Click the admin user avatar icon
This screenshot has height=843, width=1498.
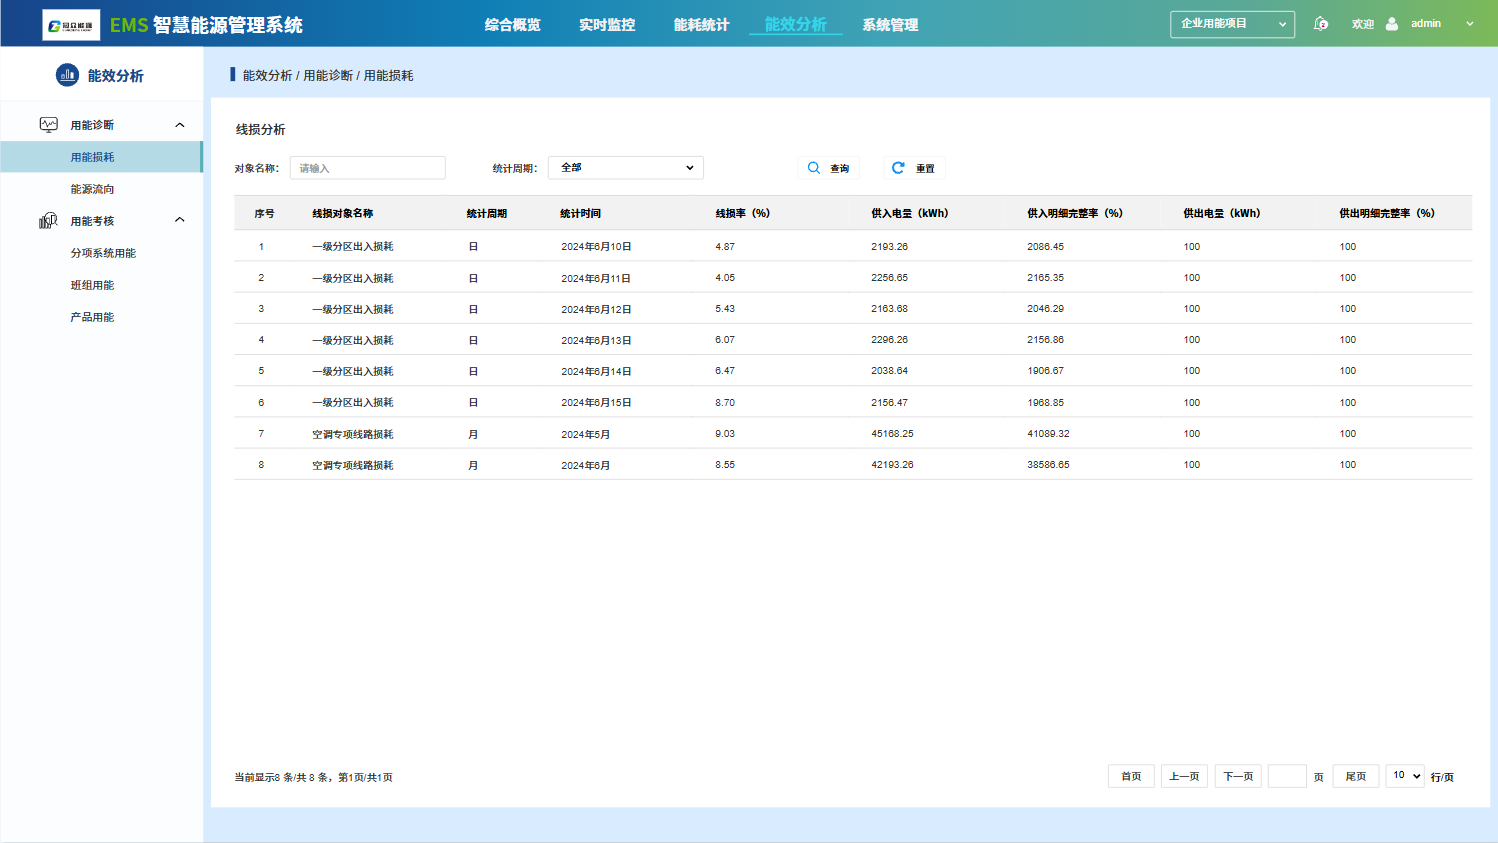click(x=1392, y=24)
